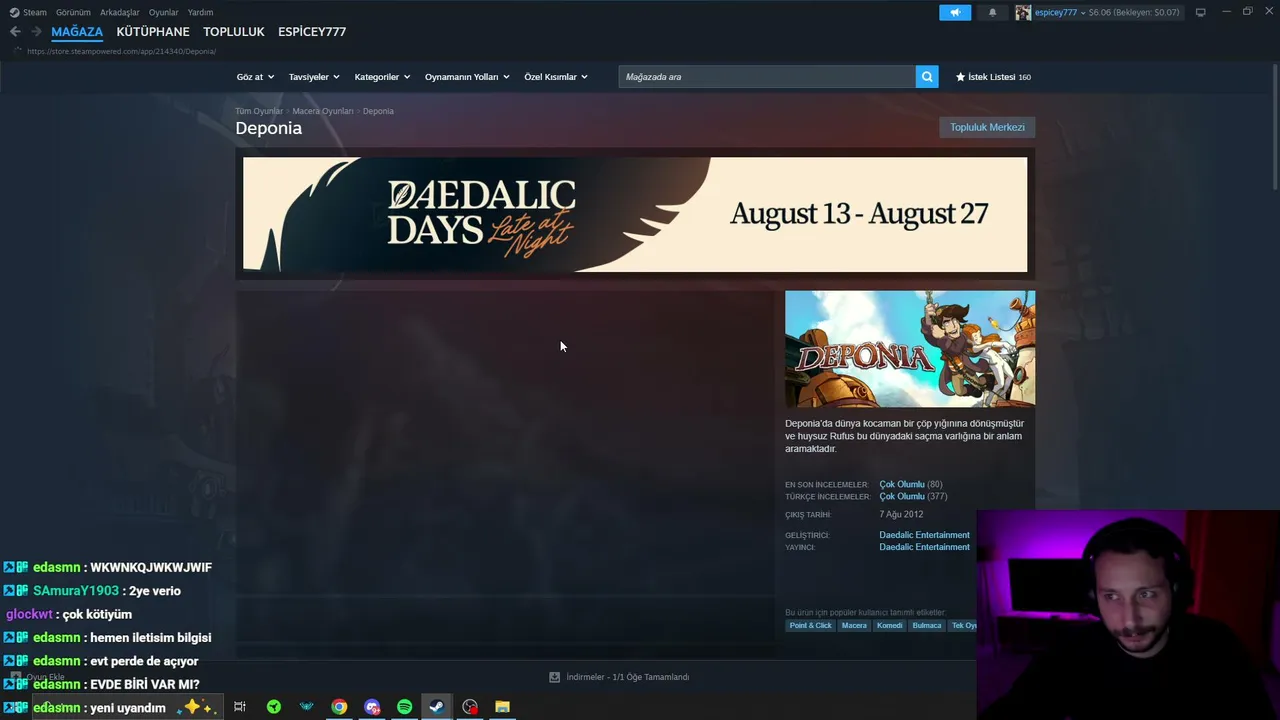
Task: Select the Point & Click tag
Action: pos(810,626)
